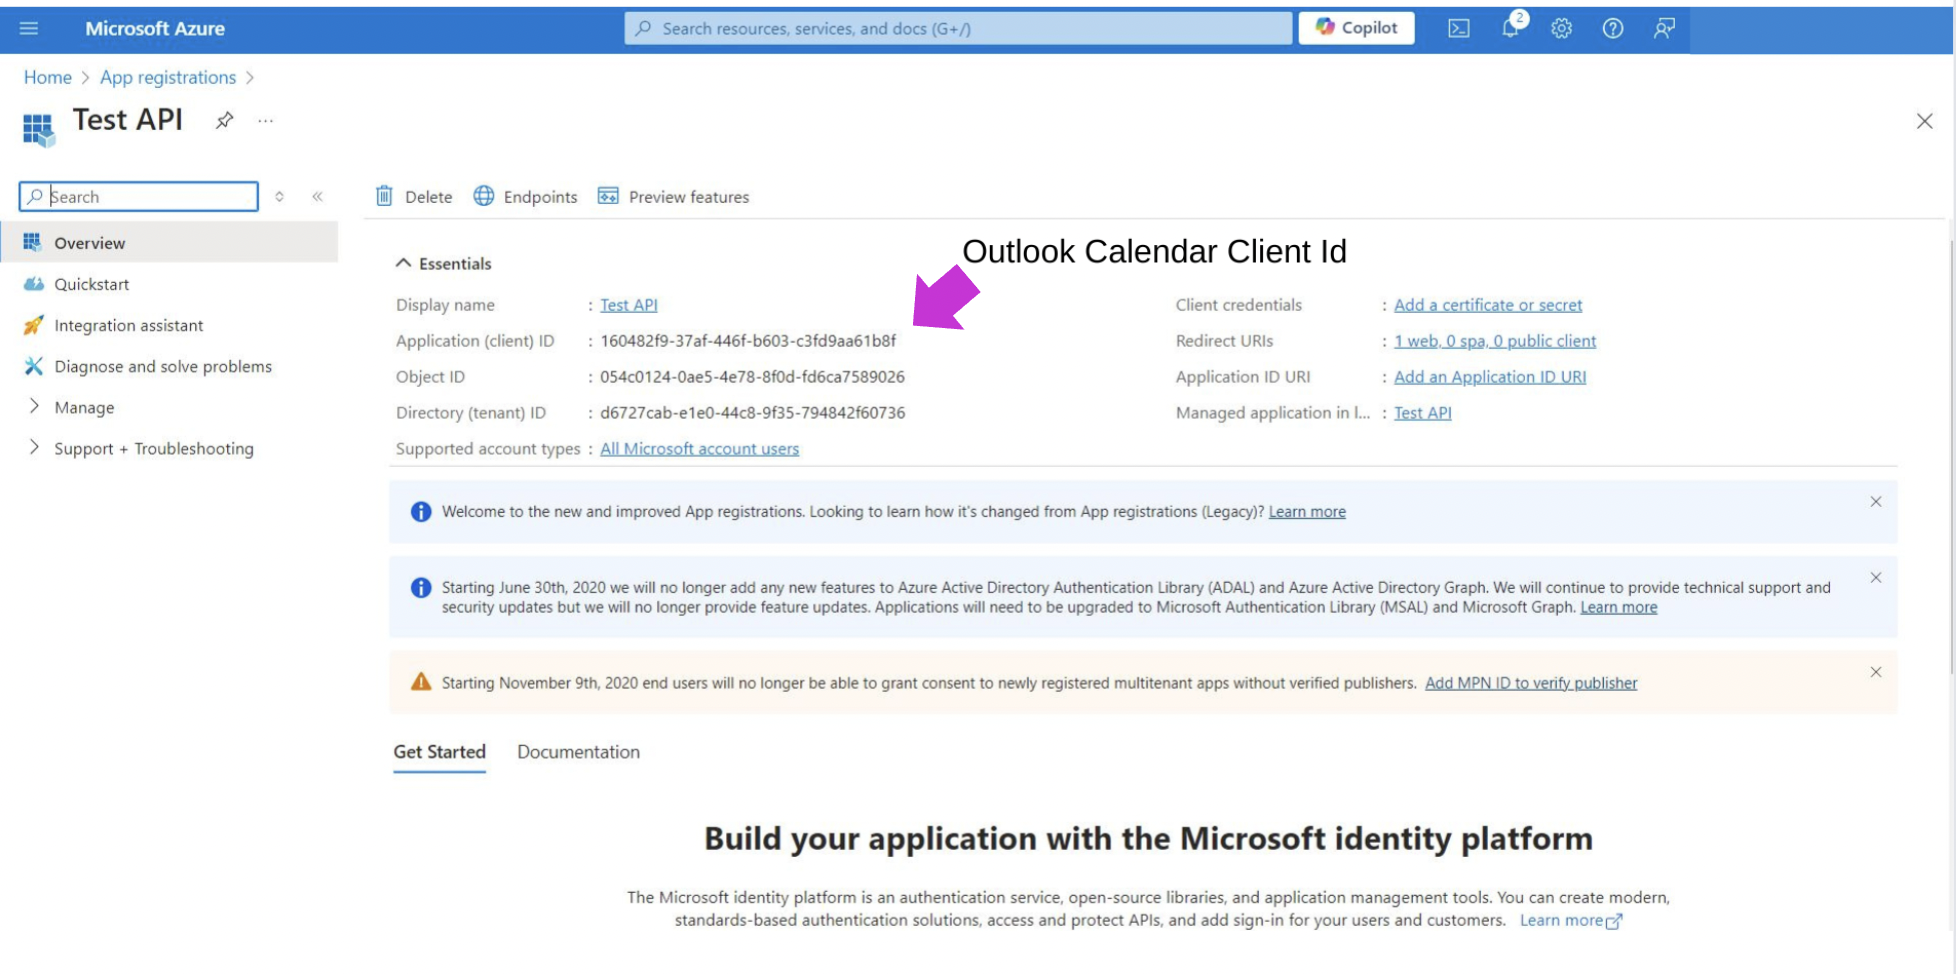Viewport: 1956px width, 974px height.
Task: Open Cloud Shell from the top bar
Action: point(1459,29)
